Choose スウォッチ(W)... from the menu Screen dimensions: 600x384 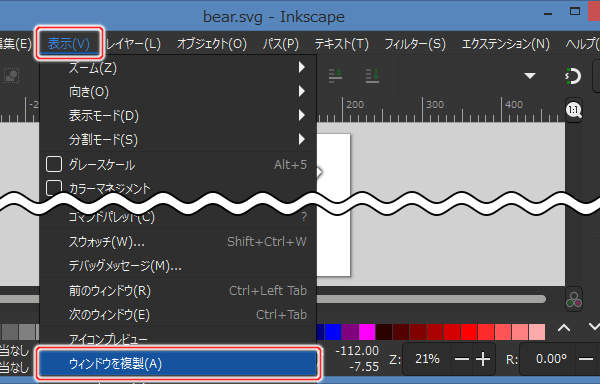(178, 242)
